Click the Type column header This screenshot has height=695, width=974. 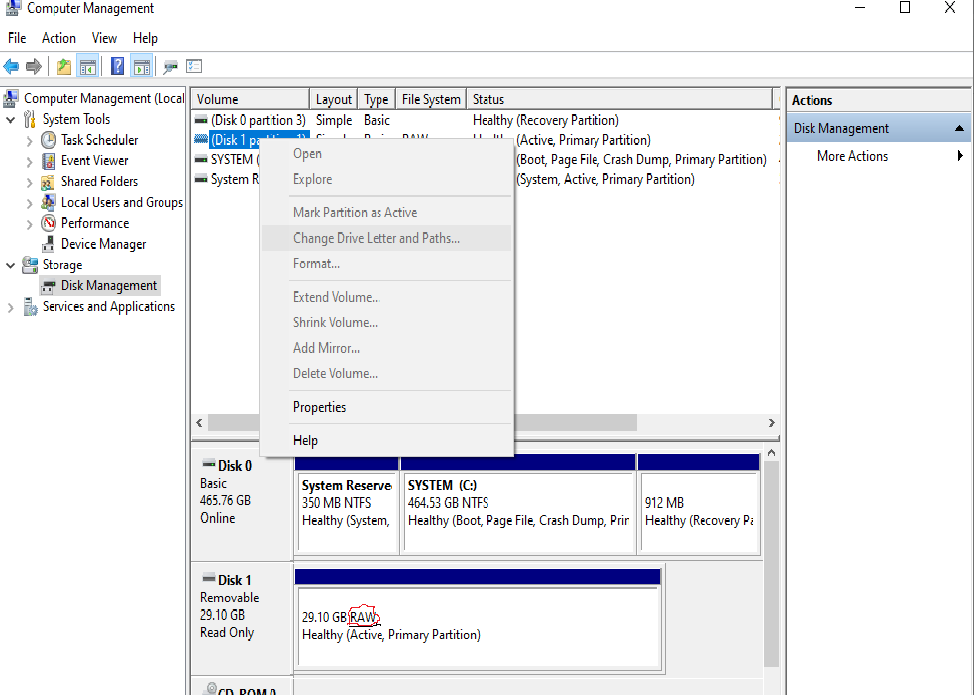[x=376, y=99]
